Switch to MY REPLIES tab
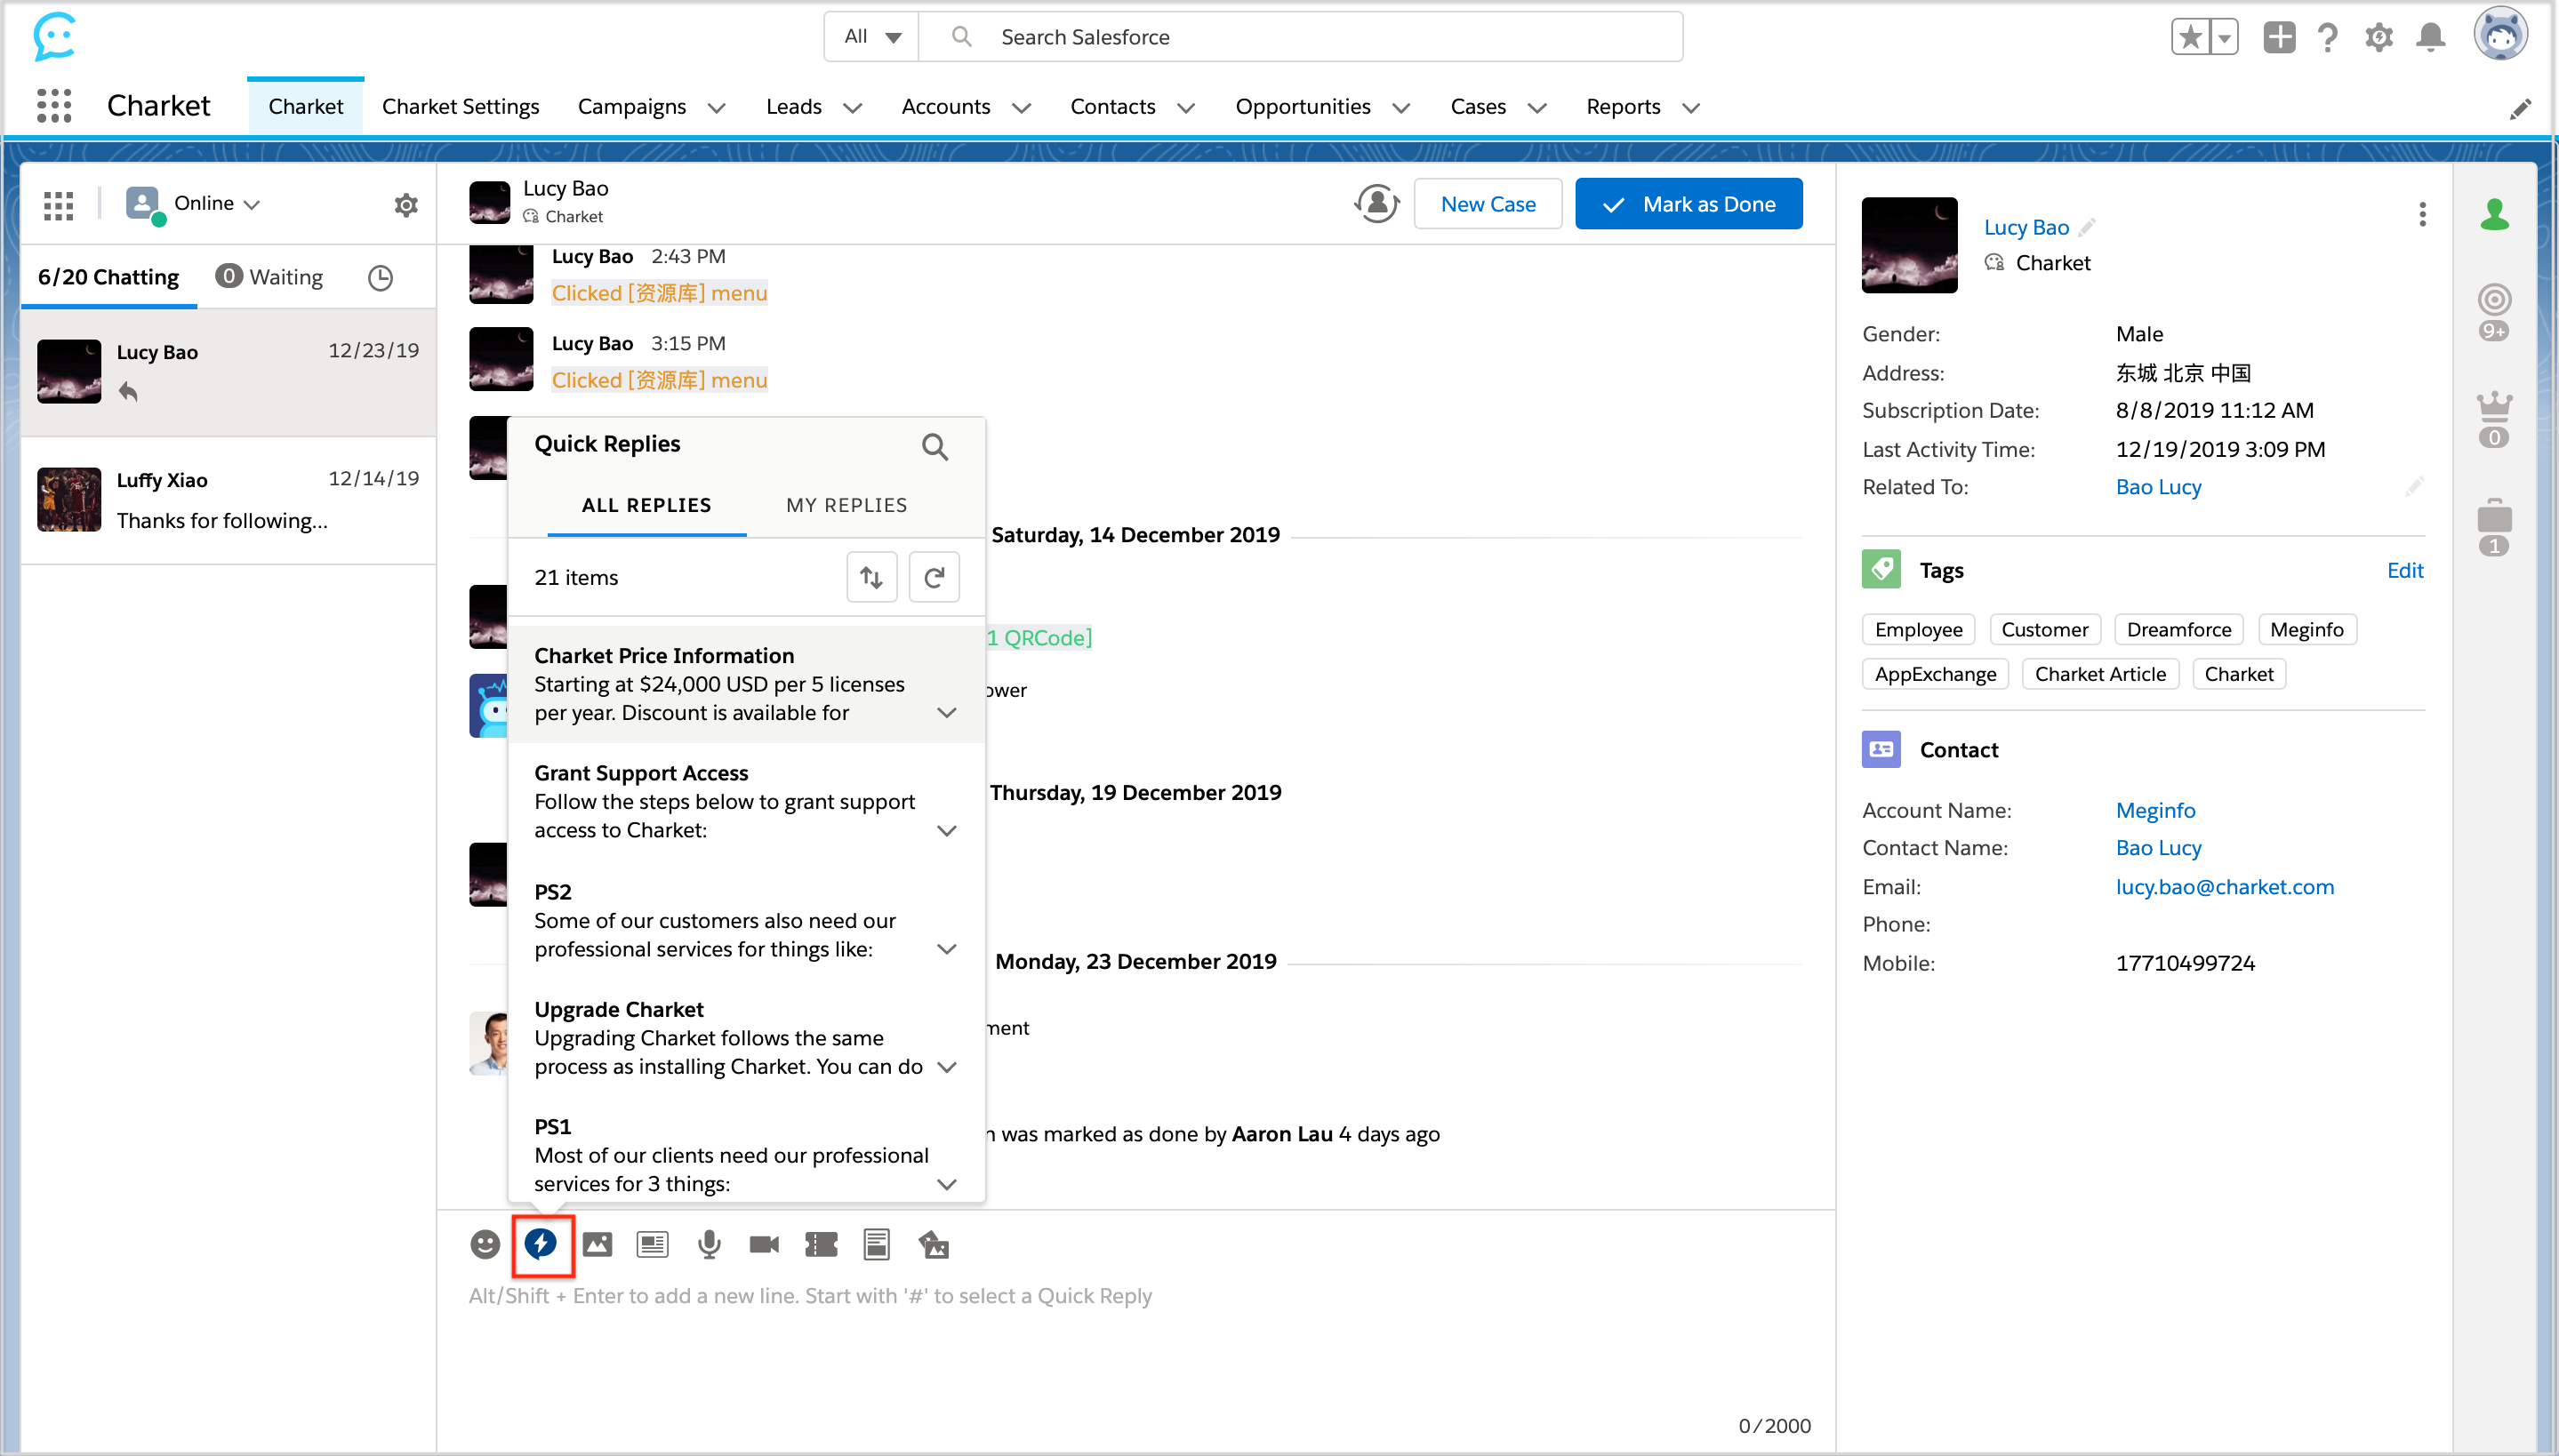This screenshot has height=1456, width=2559. pos(846,505)
